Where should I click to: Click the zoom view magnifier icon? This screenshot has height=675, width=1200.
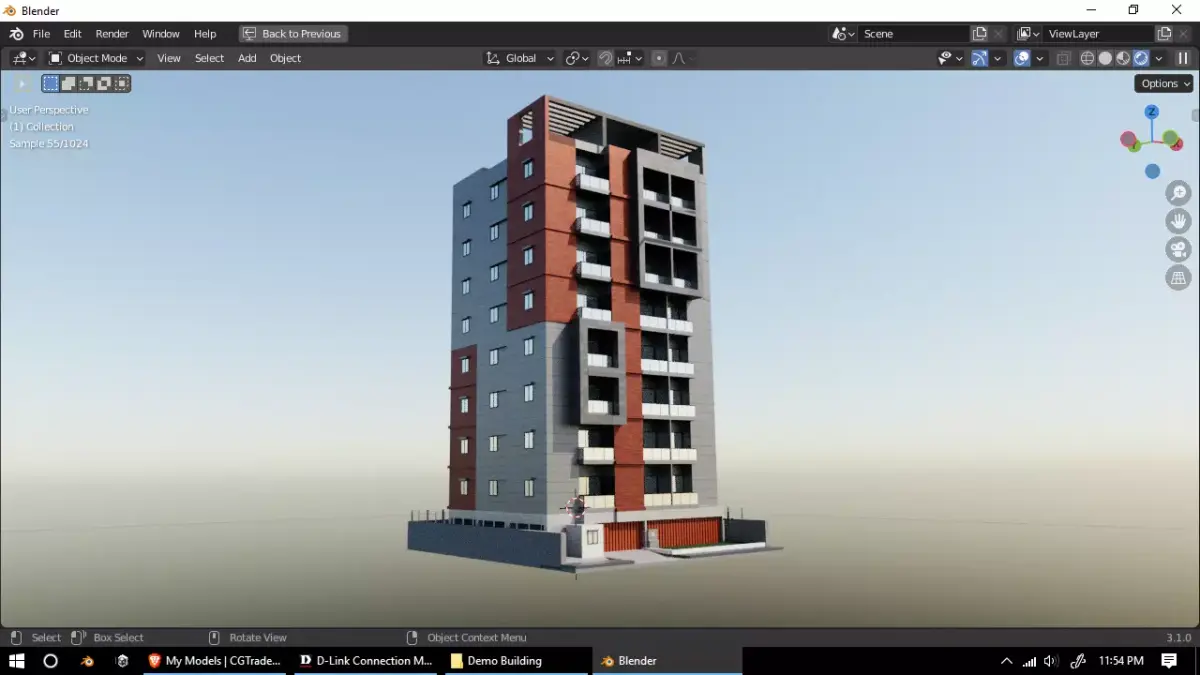point(1178,193)
